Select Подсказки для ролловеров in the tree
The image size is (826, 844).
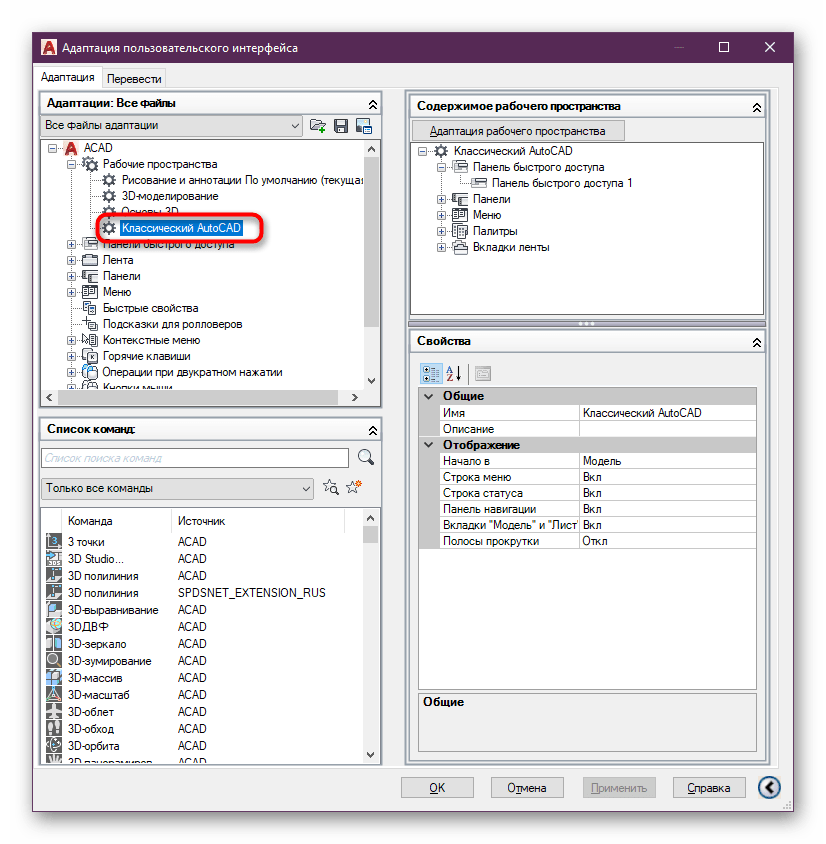(172, 325)
